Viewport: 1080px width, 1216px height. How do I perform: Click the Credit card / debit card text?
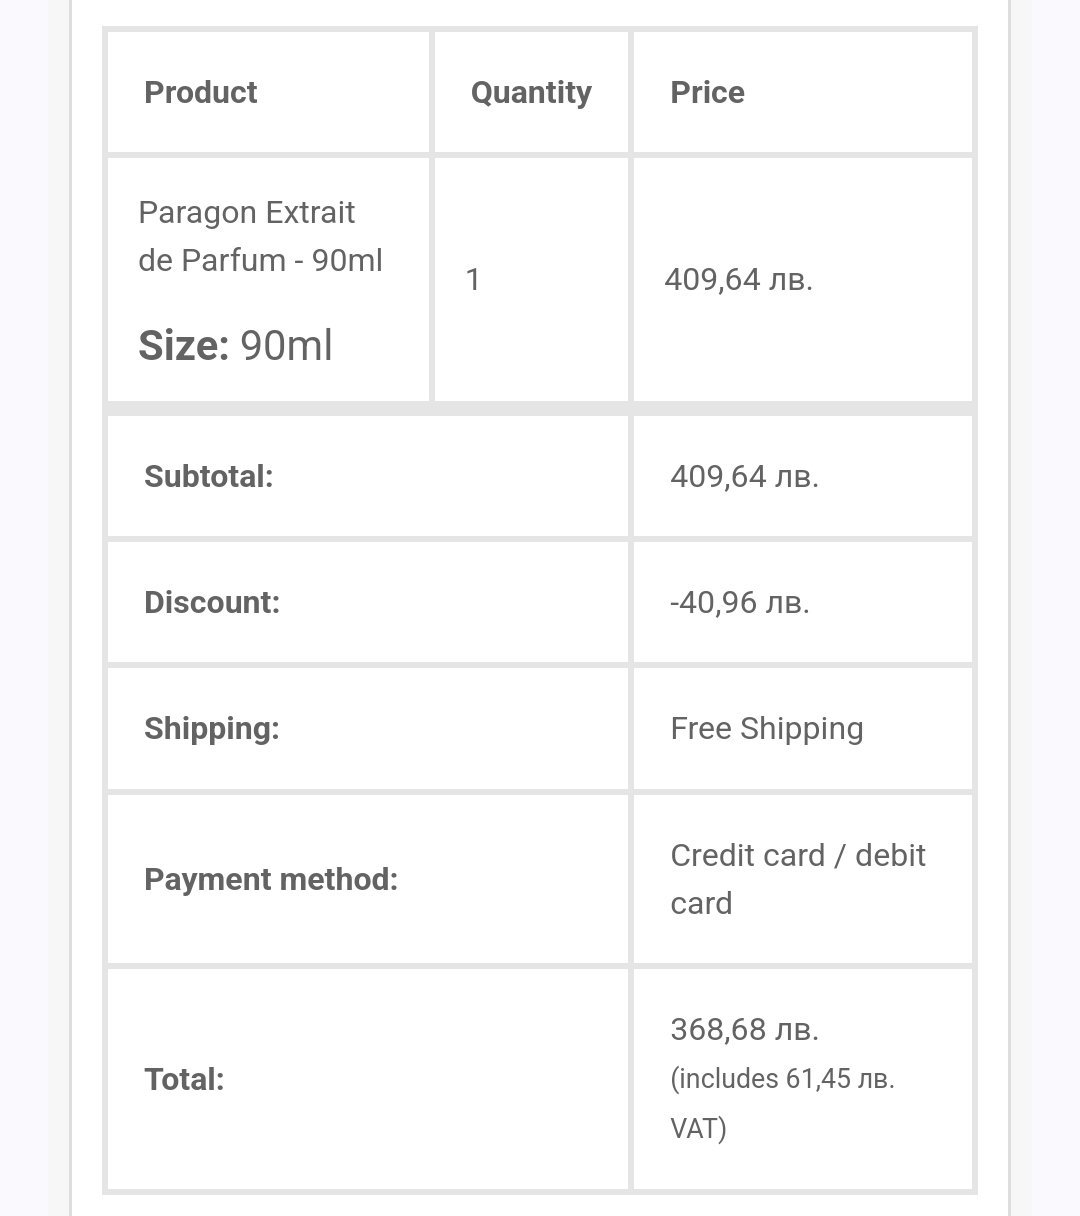point(797,878)
